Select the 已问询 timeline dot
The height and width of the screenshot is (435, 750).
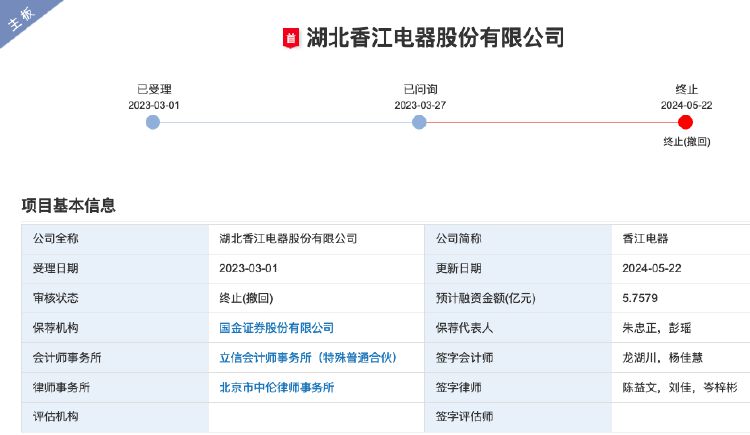click(419, 123)
